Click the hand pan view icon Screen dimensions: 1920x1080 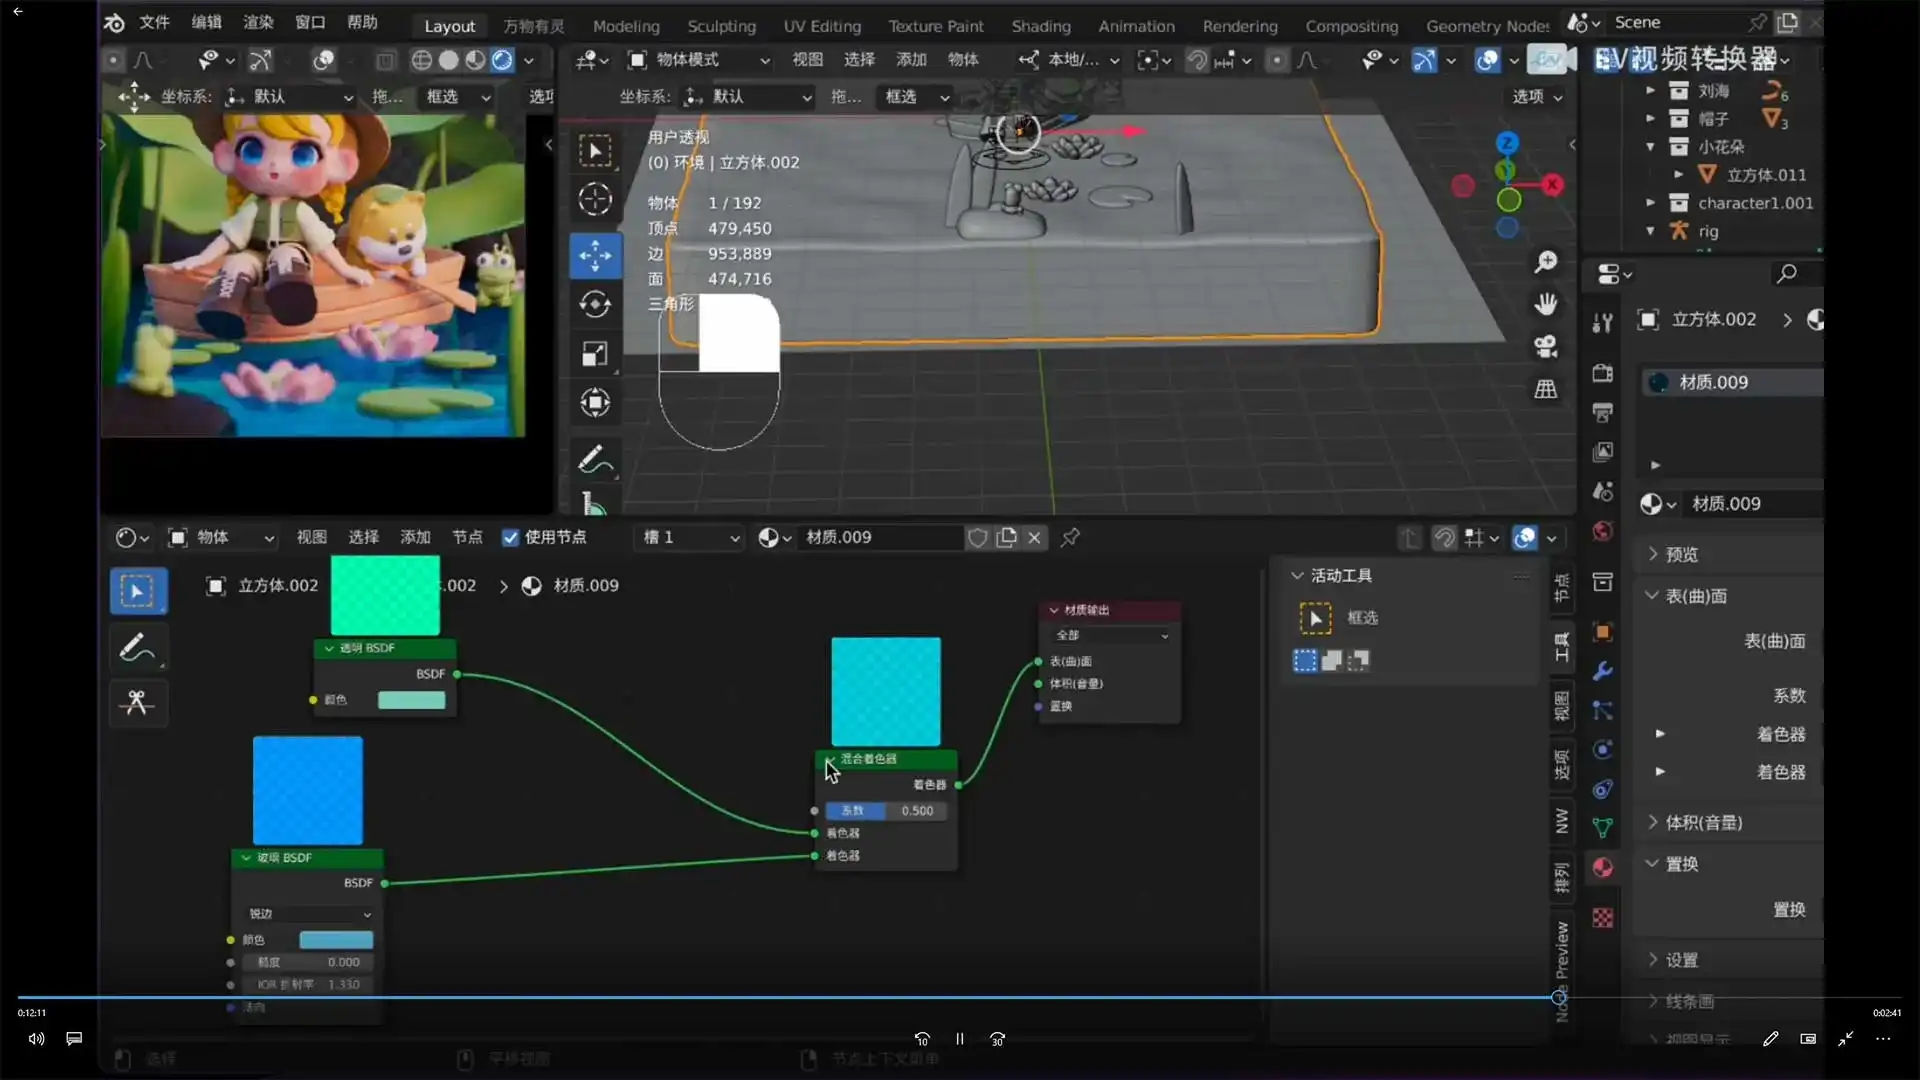pos(1546,304)
